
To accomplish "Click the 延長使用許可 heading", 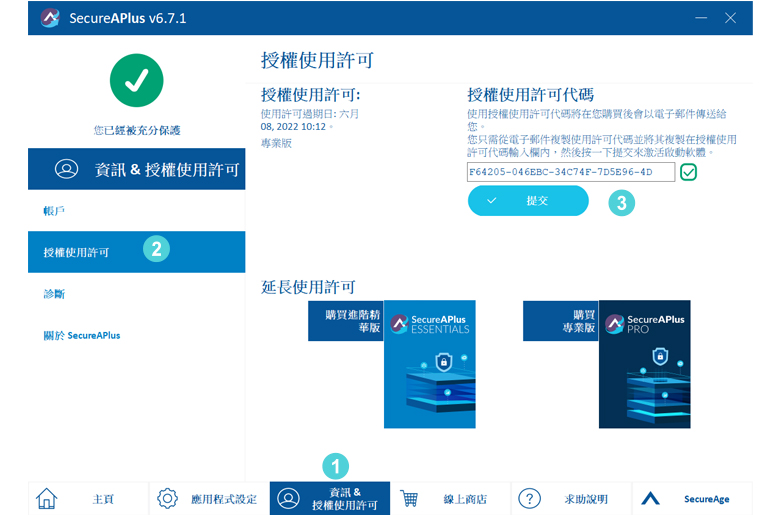I will tap(308, 287).
